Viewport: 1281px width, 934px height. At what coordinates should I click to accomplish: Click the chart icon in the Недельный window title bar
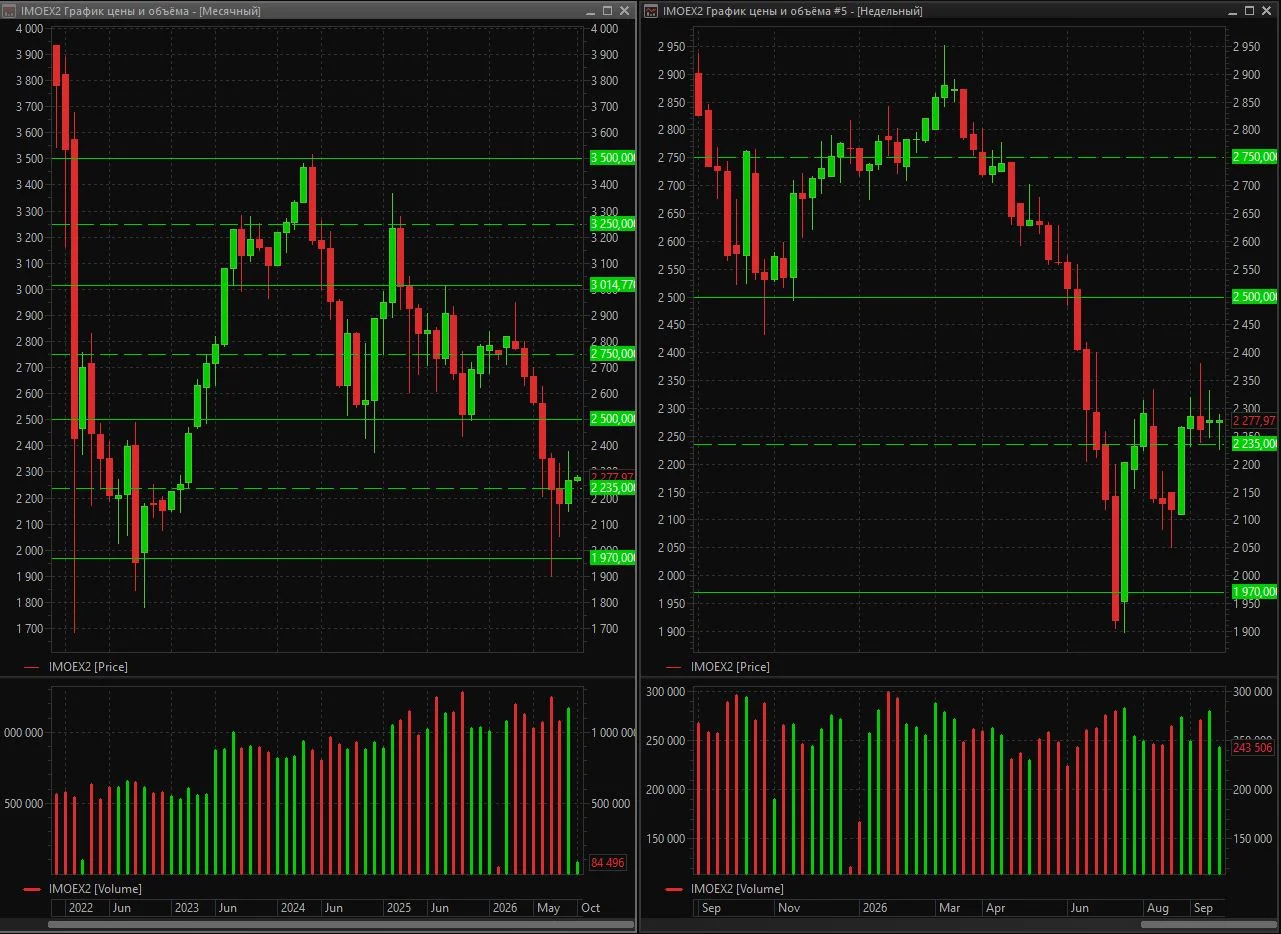651,10
